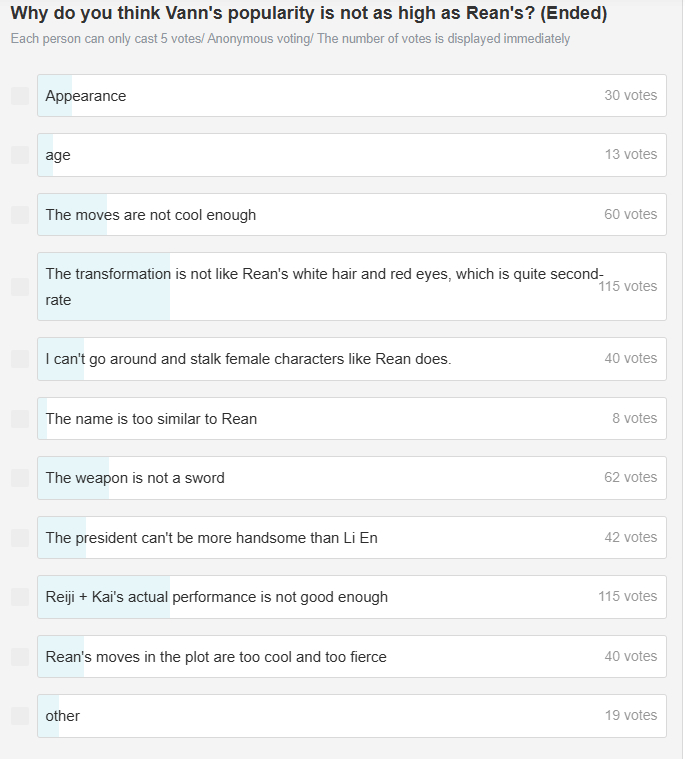The image size is (685, 759).
Task: Click the 'The name is too similar to Rean' text
Action: (x=151, y=419)
